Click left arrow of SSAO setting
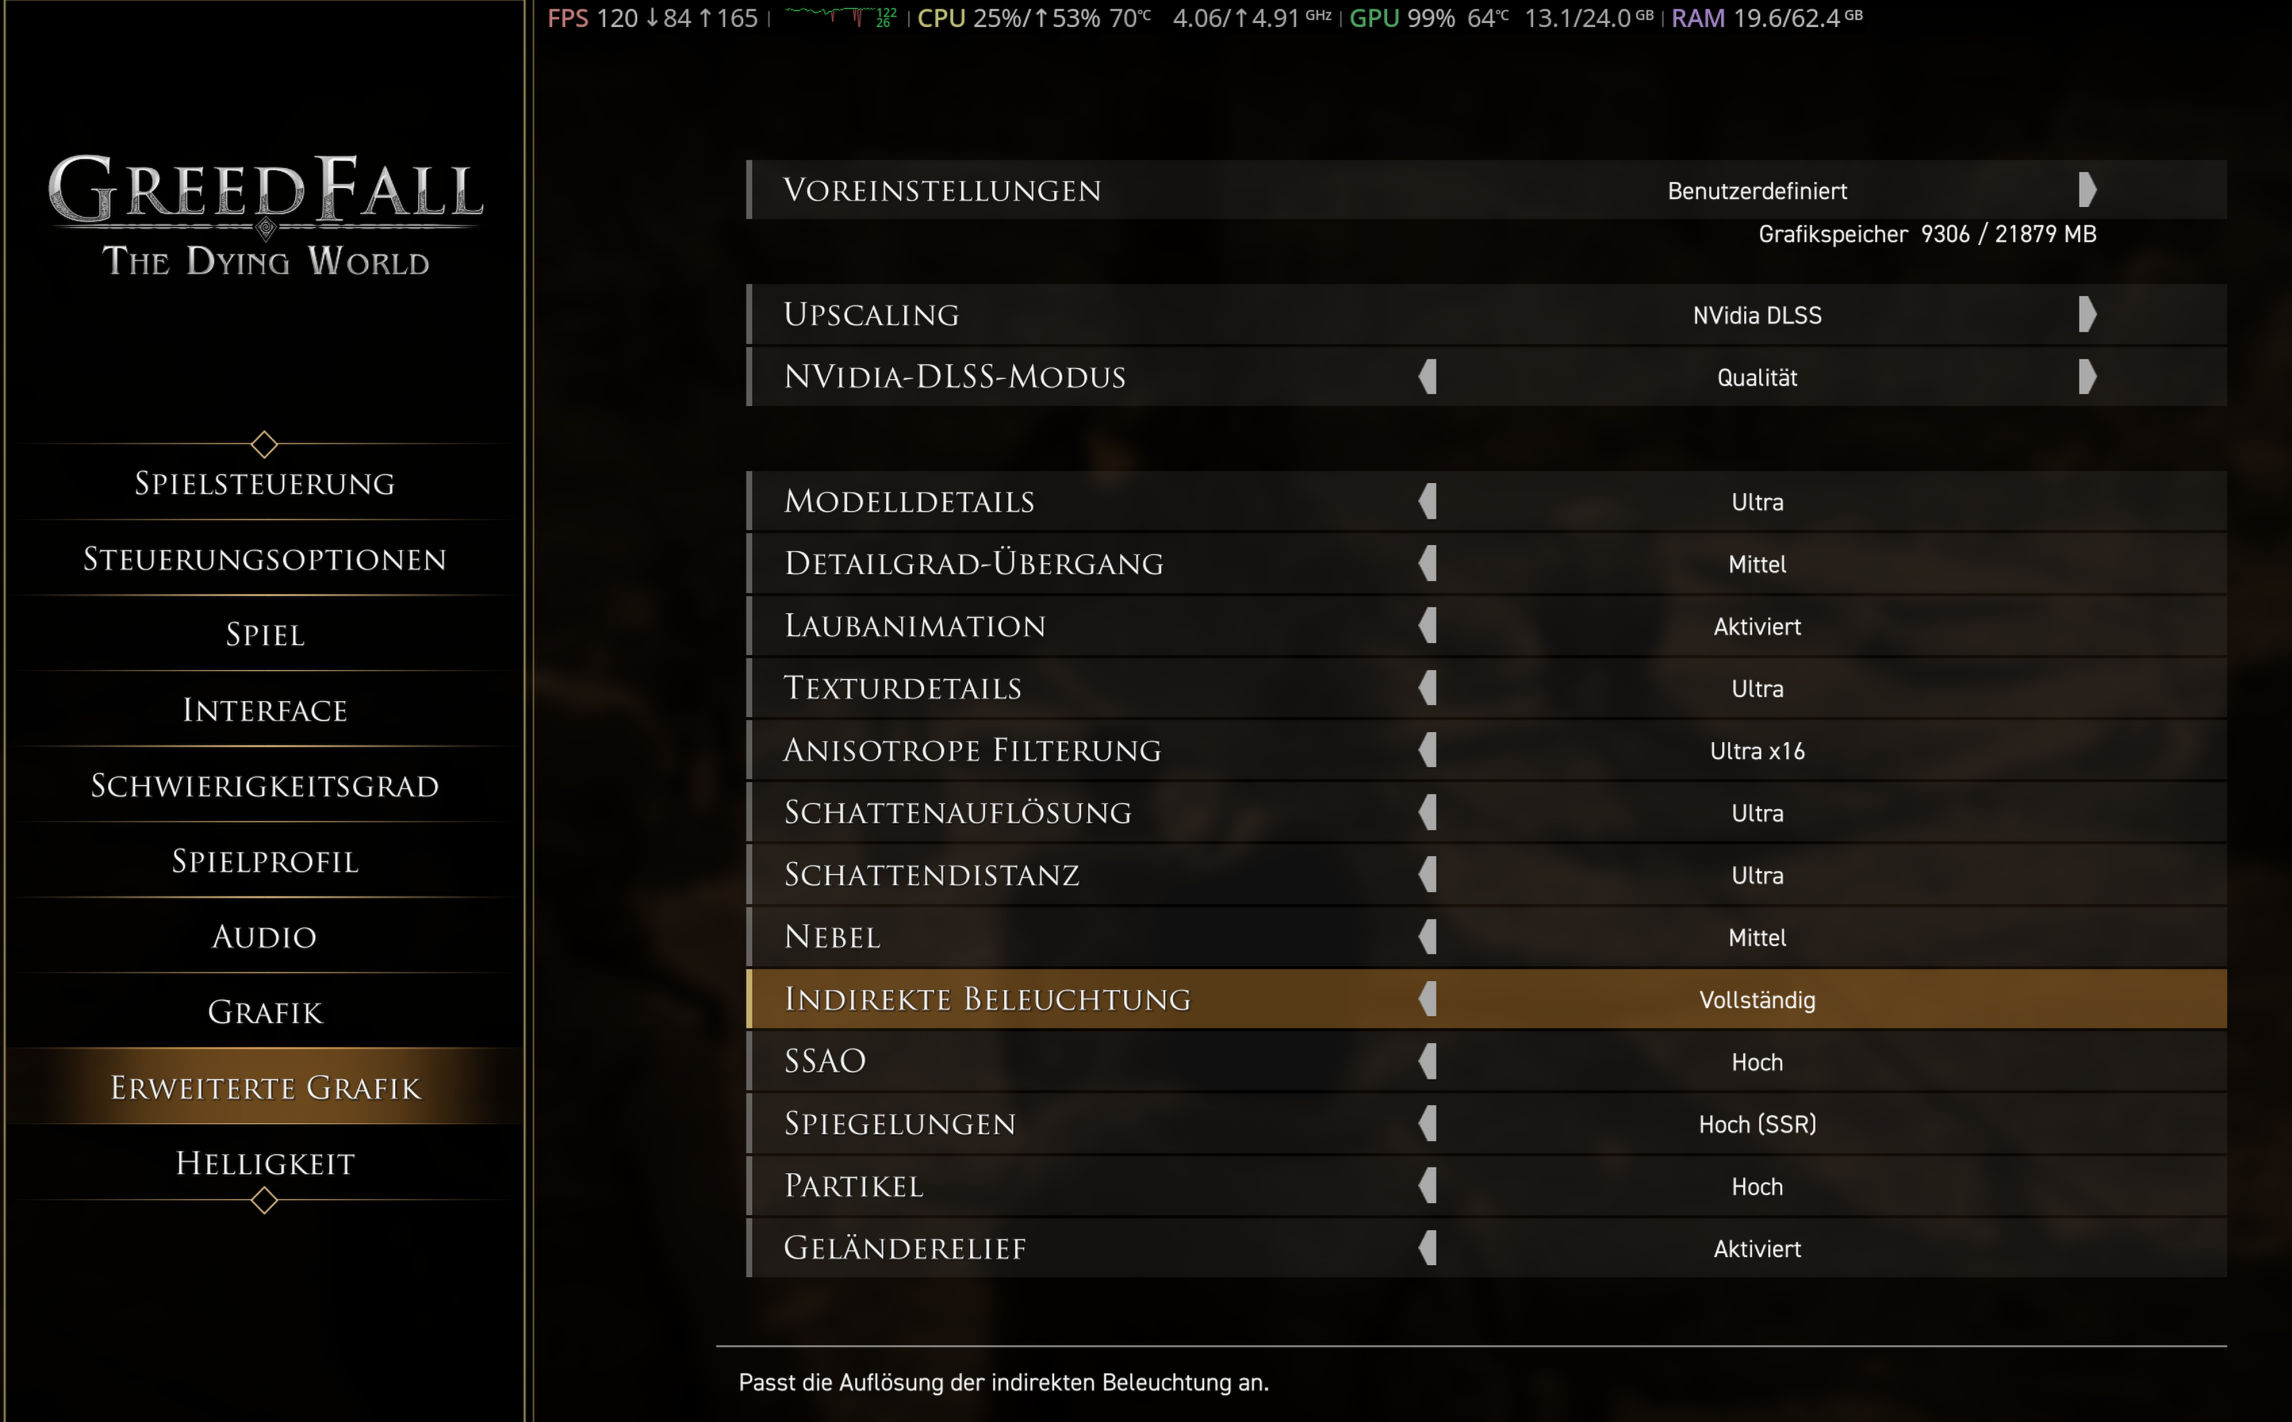 pyautogui.click(x=1428, y=1061)
